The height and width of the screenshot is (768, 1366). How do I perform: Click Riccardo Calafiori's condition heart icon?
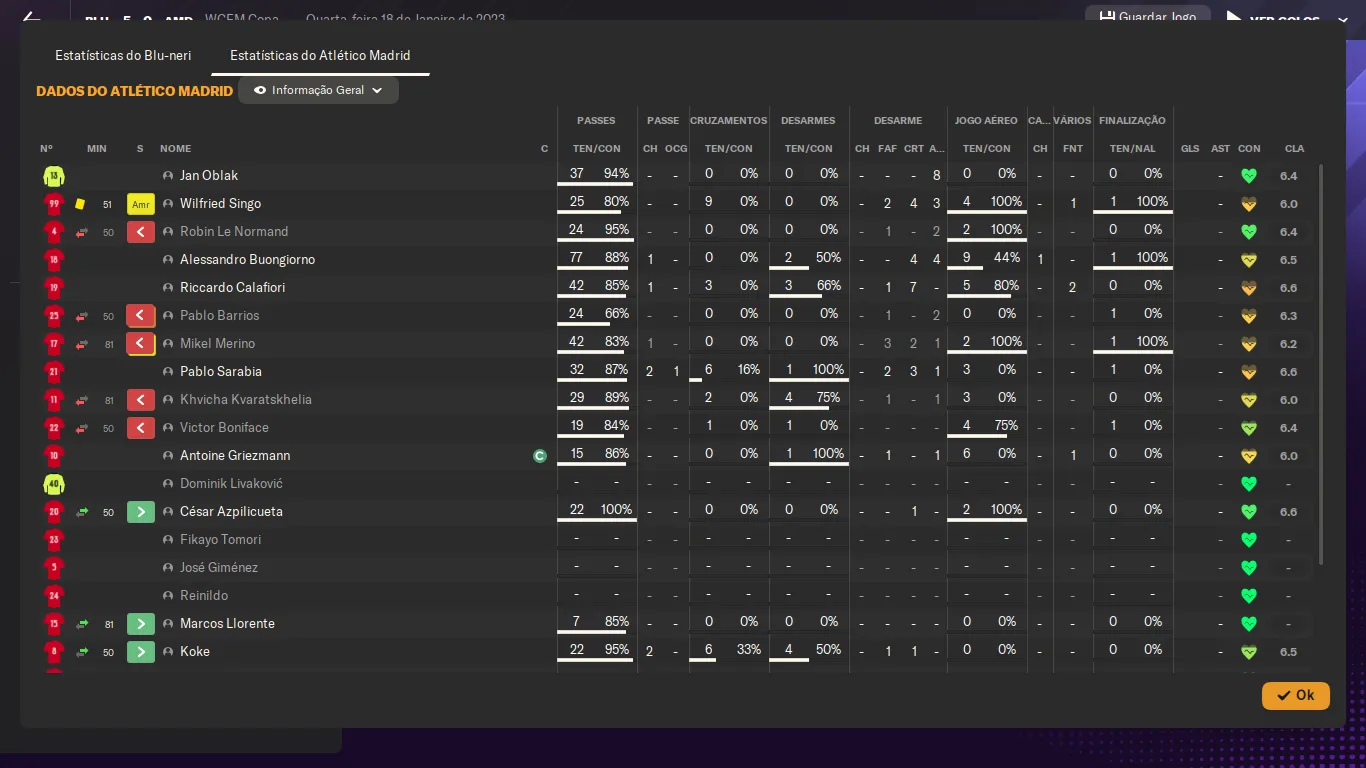point(1248,288)
